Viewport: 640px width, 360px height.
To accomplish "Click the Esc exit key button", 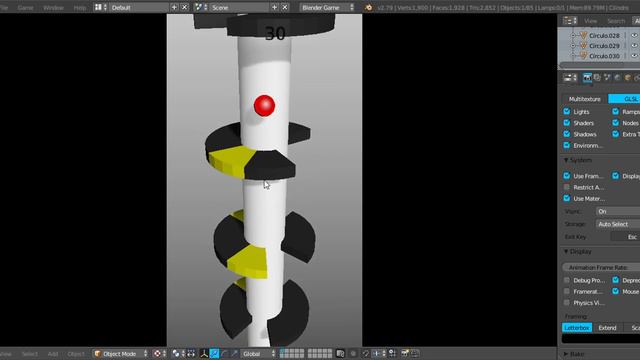I will [x=625, y=237].
